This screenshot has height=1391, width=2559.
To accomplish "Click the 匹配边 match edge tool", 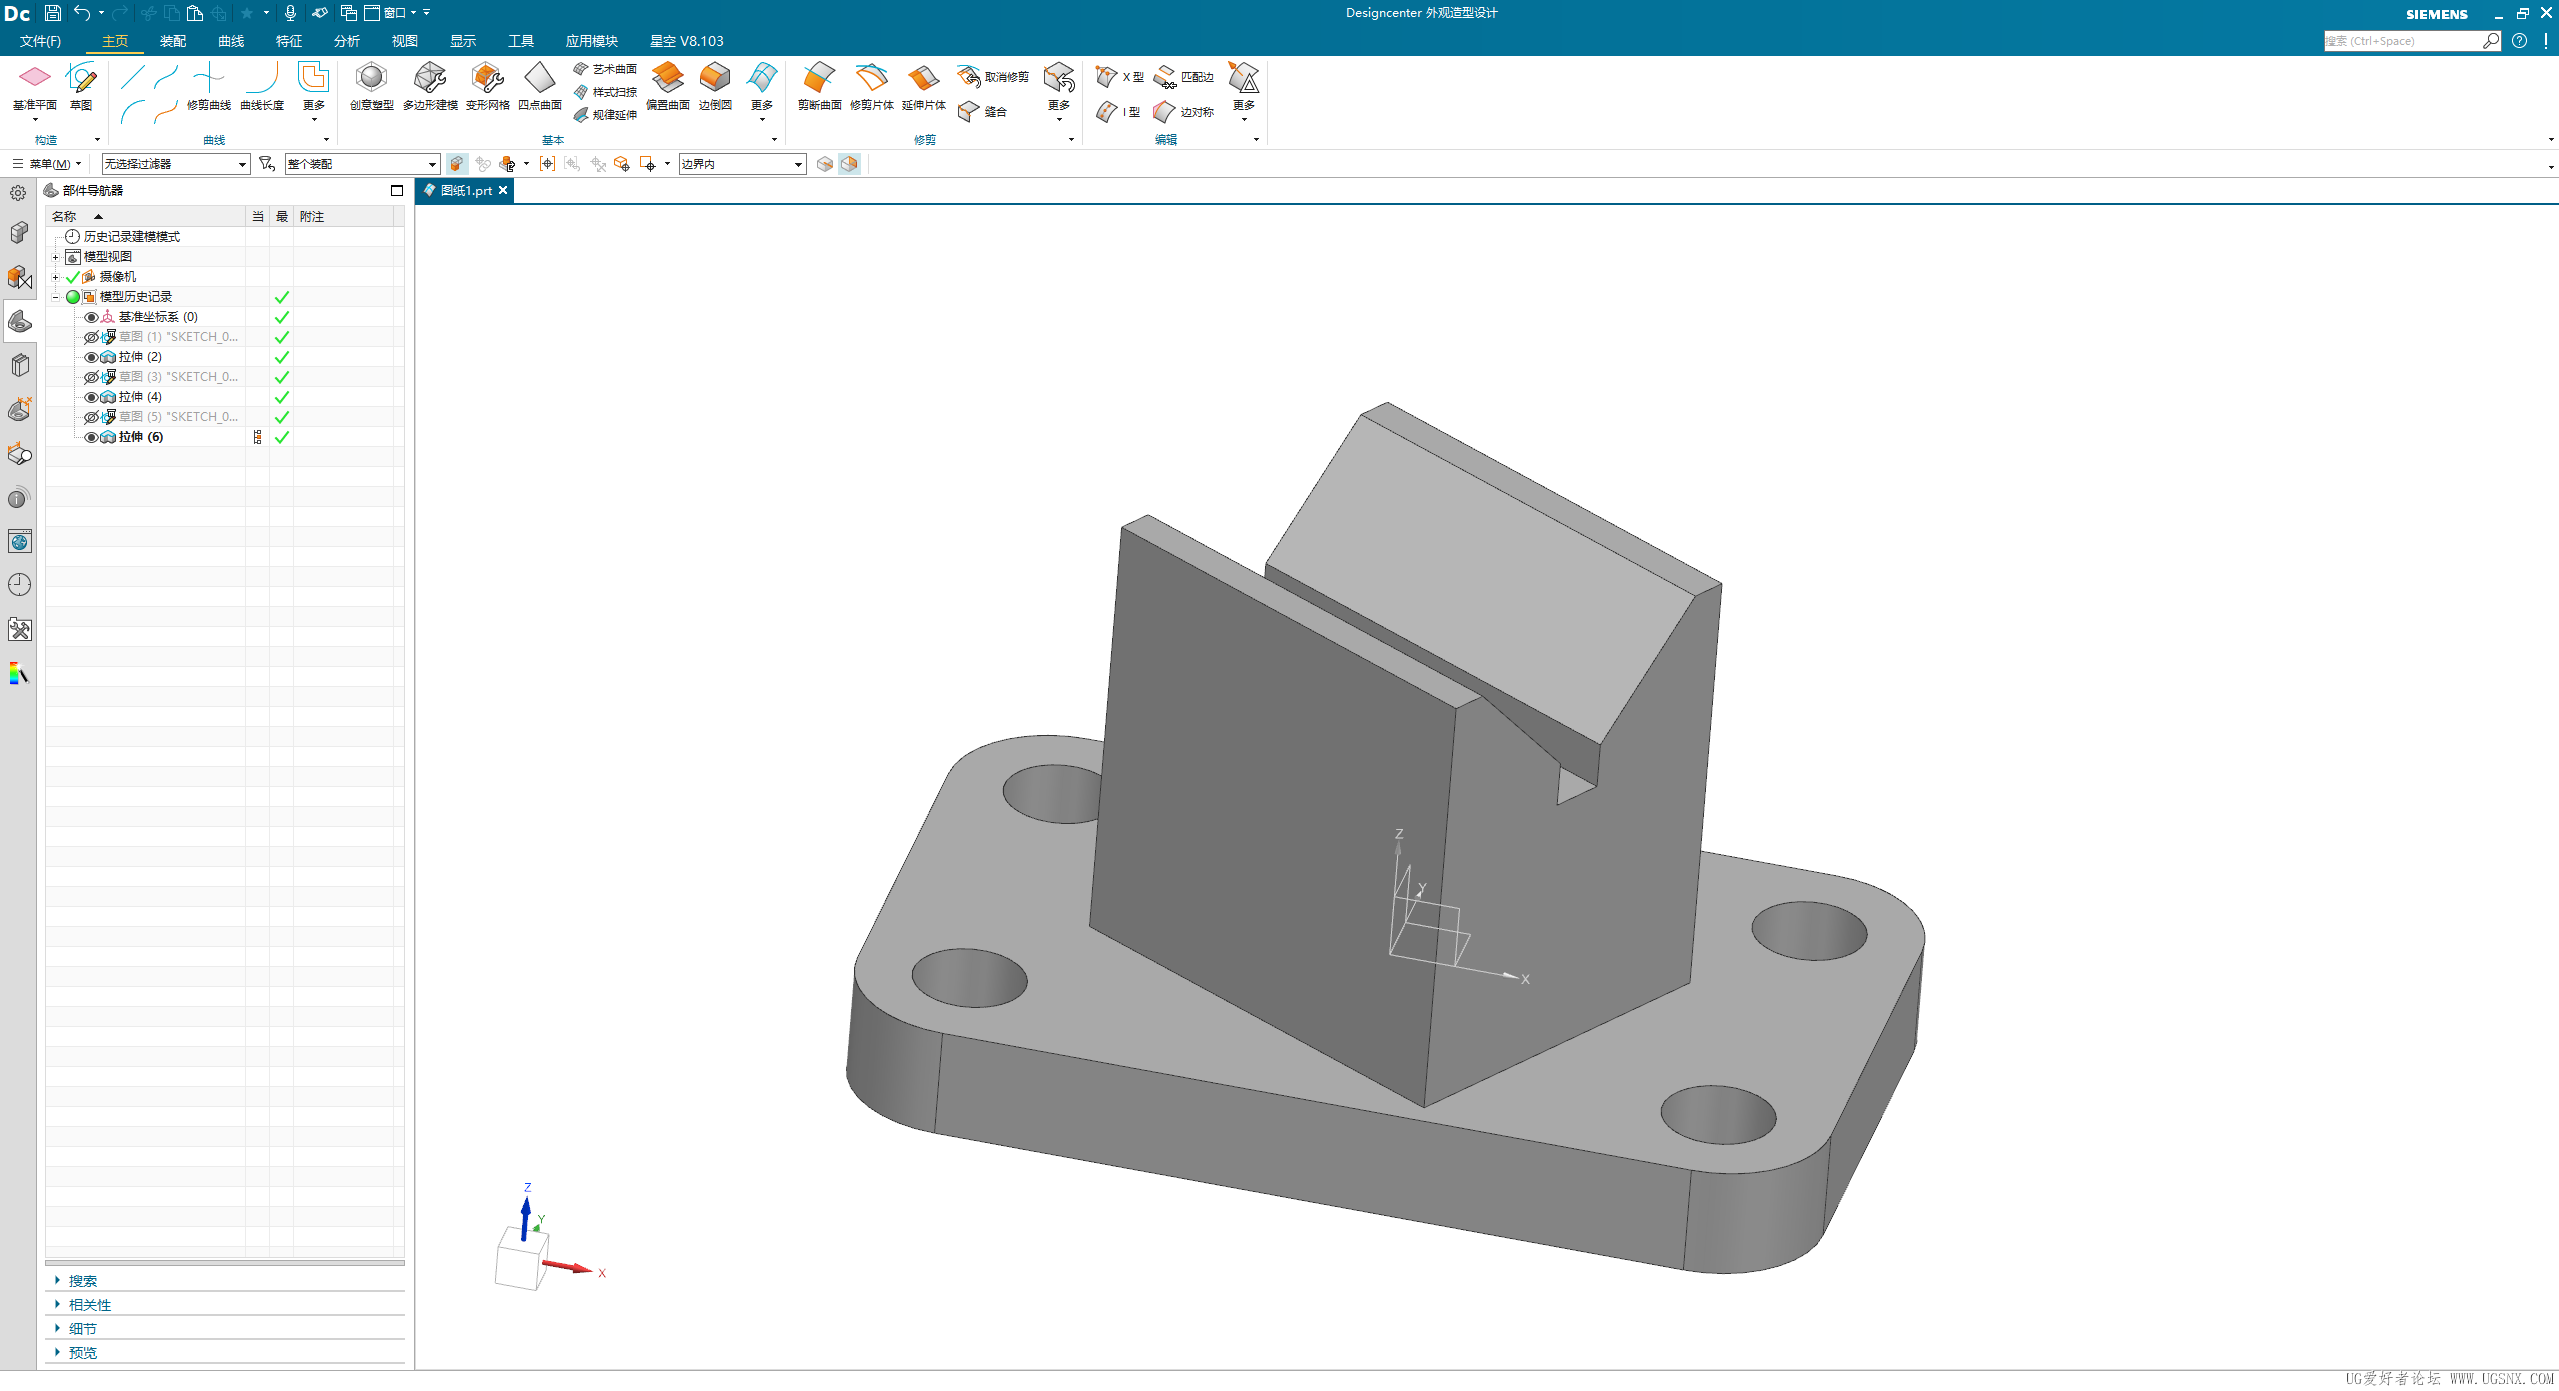I will coord(1184,77).
